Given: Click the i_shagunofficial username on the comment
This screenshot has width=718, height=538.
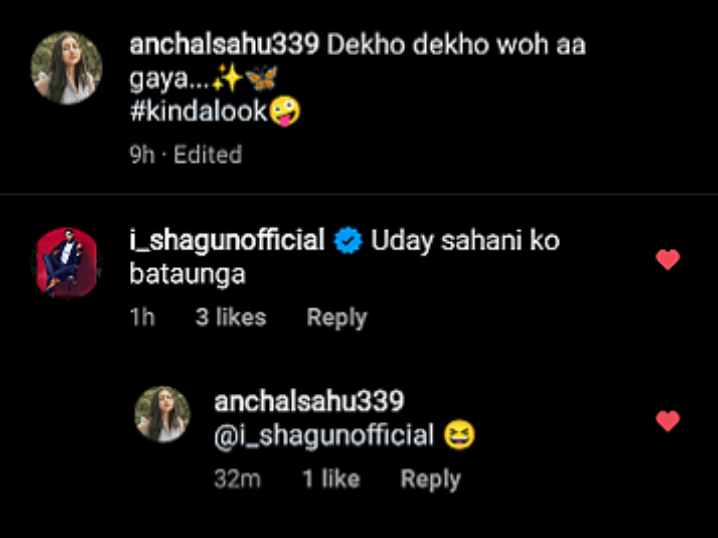Looking at the screenshot, I should 227,240.
